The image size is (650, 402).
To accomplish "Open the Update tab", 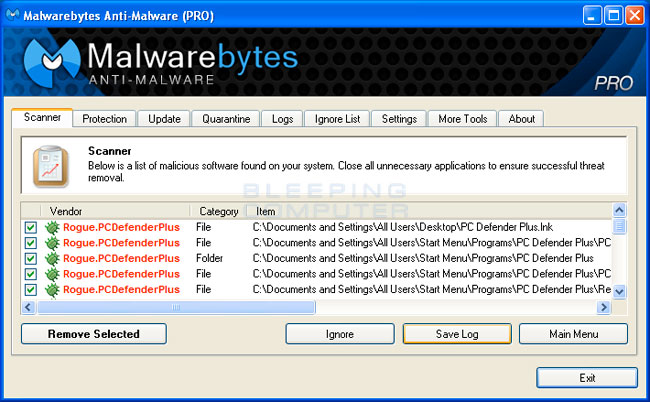I will (x=164, y=119).
